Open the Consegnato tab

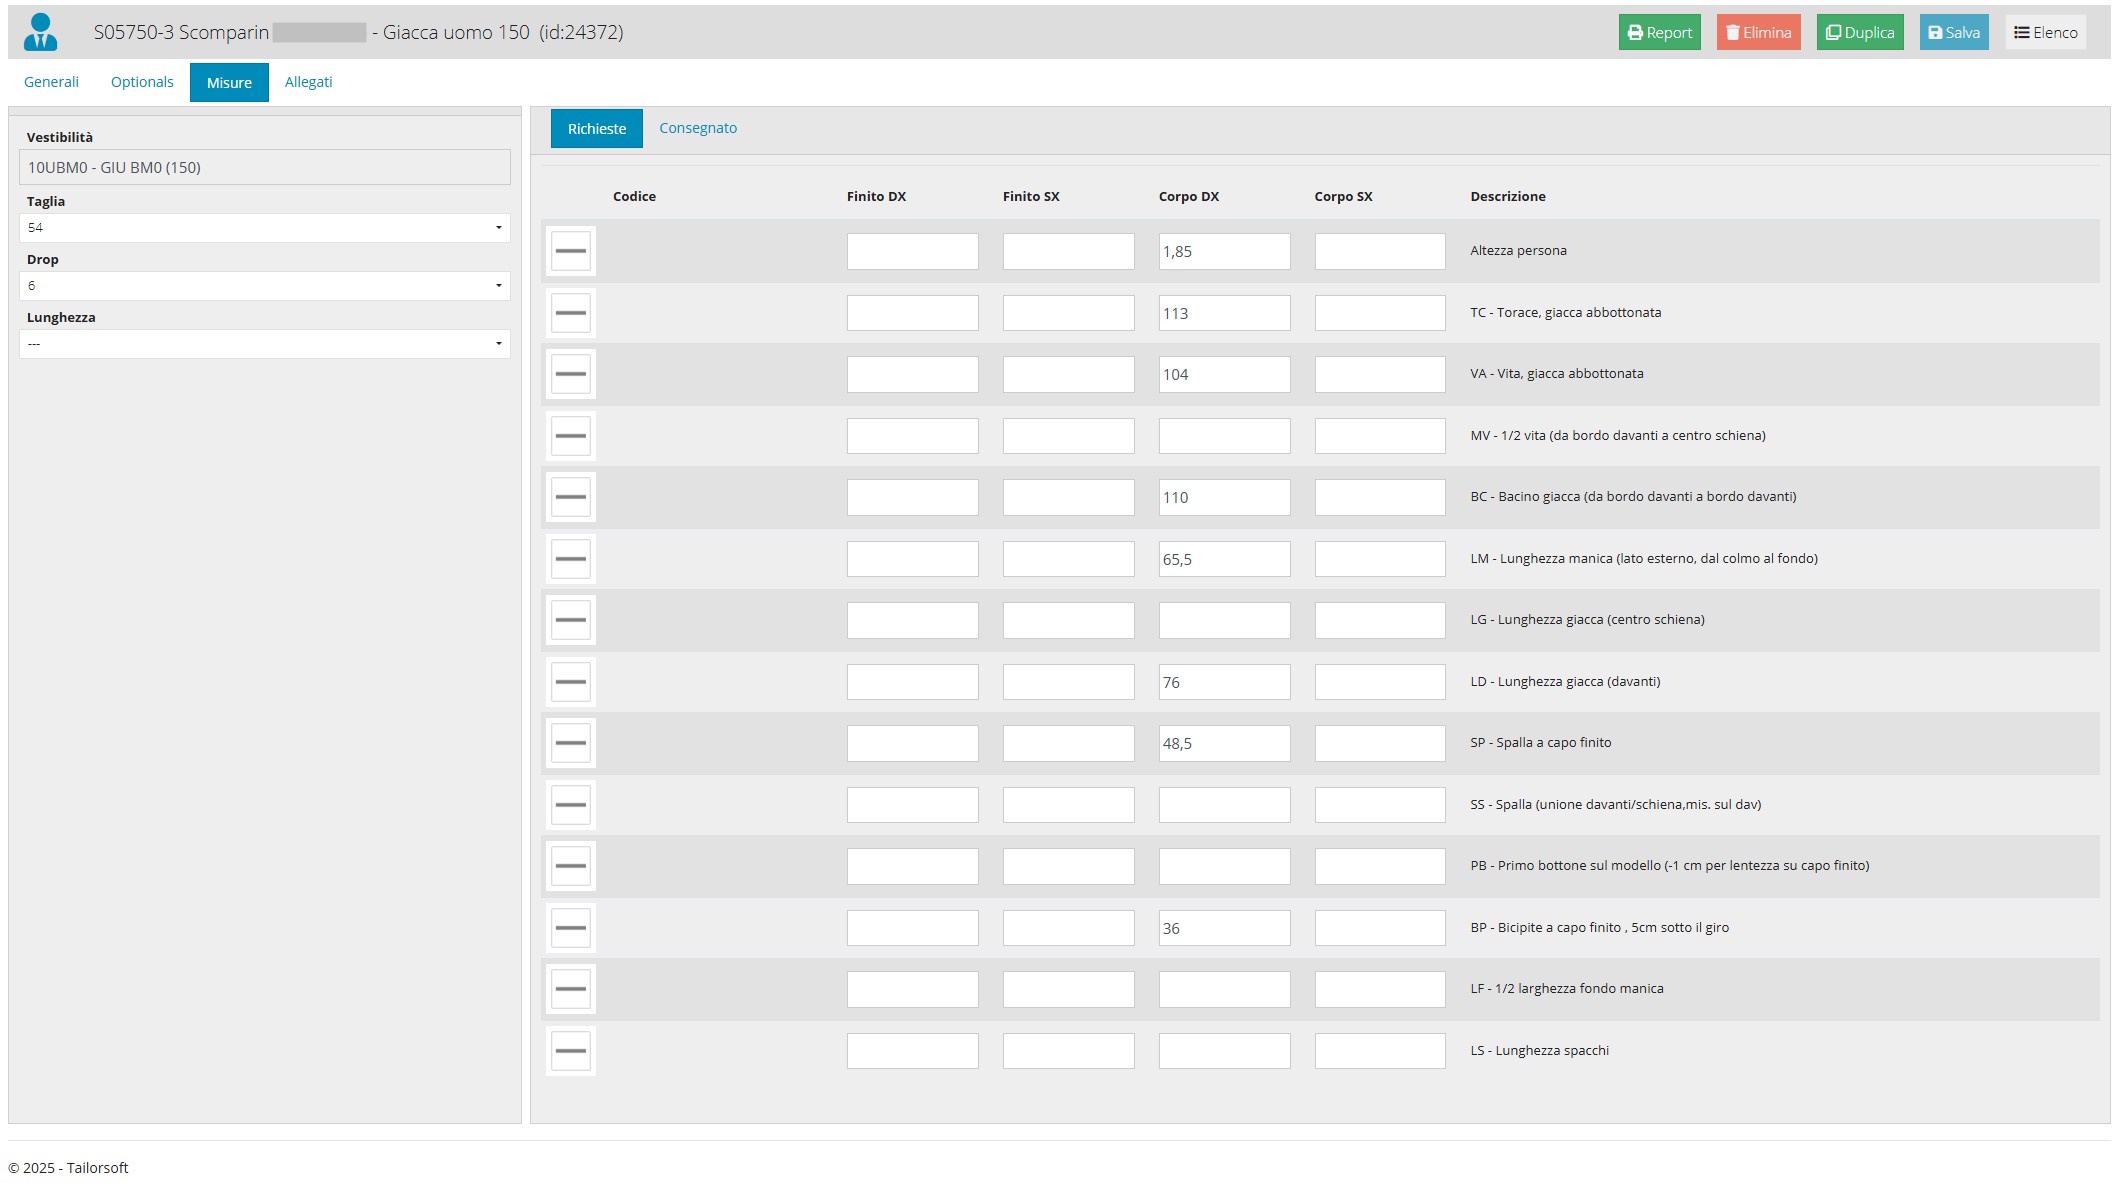coord(698,128)
